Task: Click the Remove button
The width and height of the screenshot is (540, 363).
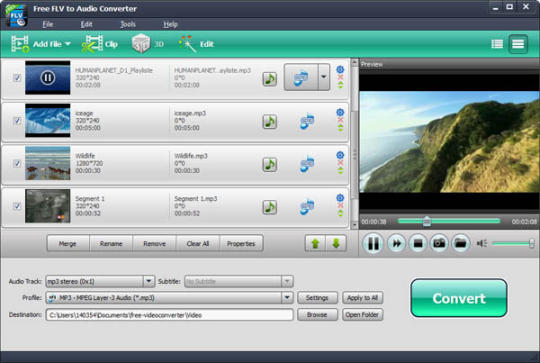Action: click(154, 244)
